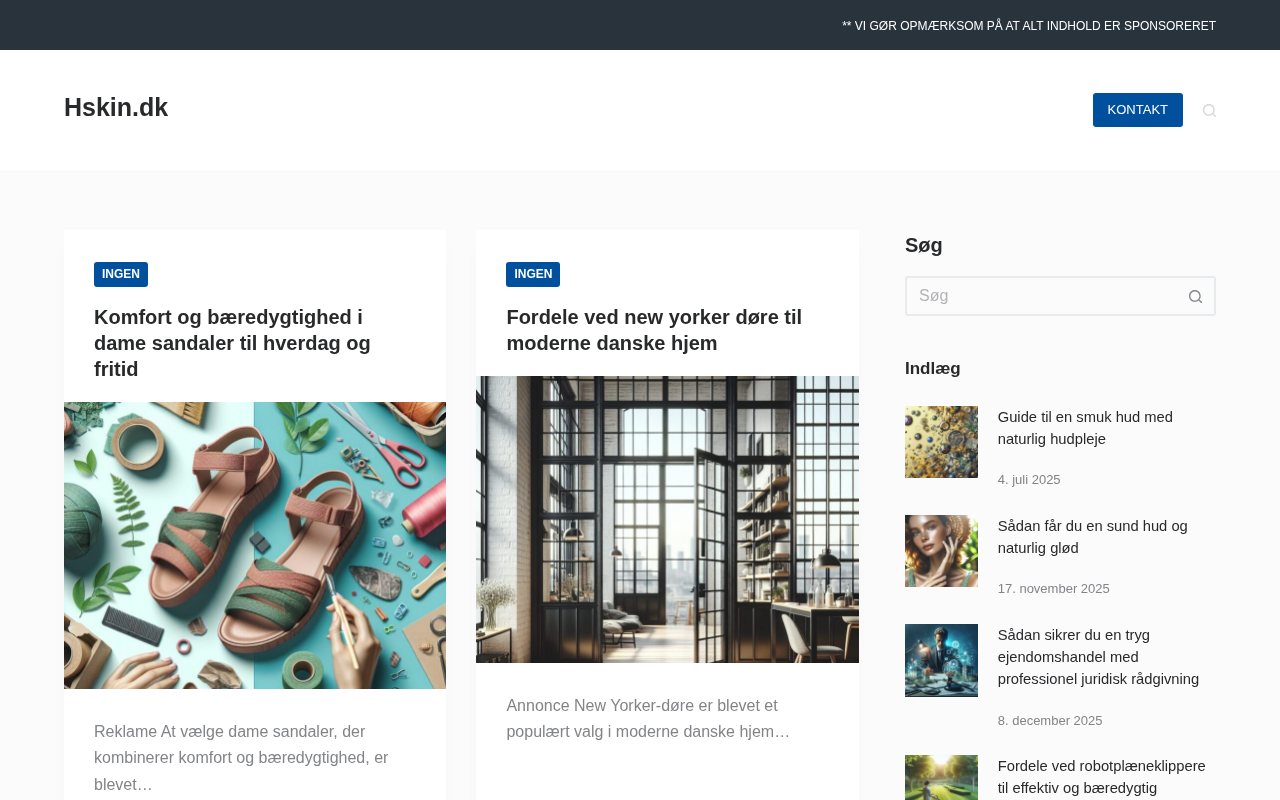
Task: Open the New Yorker doors featured image
Action: point(667,519)
